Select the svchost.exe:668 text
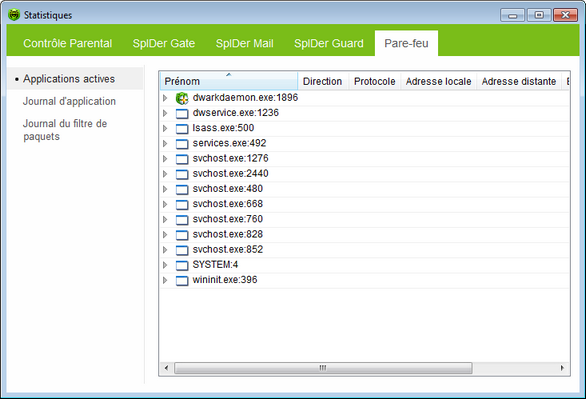 [228, 204]
